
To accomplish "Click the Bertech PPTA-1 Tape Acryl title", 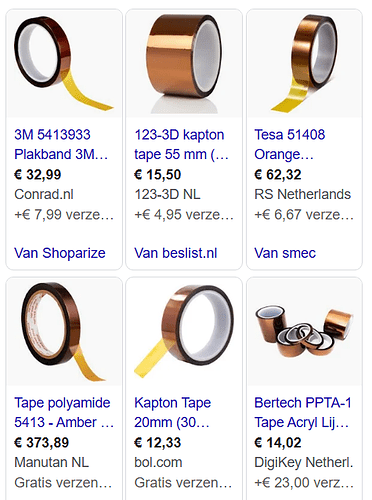I will (303, 412).
